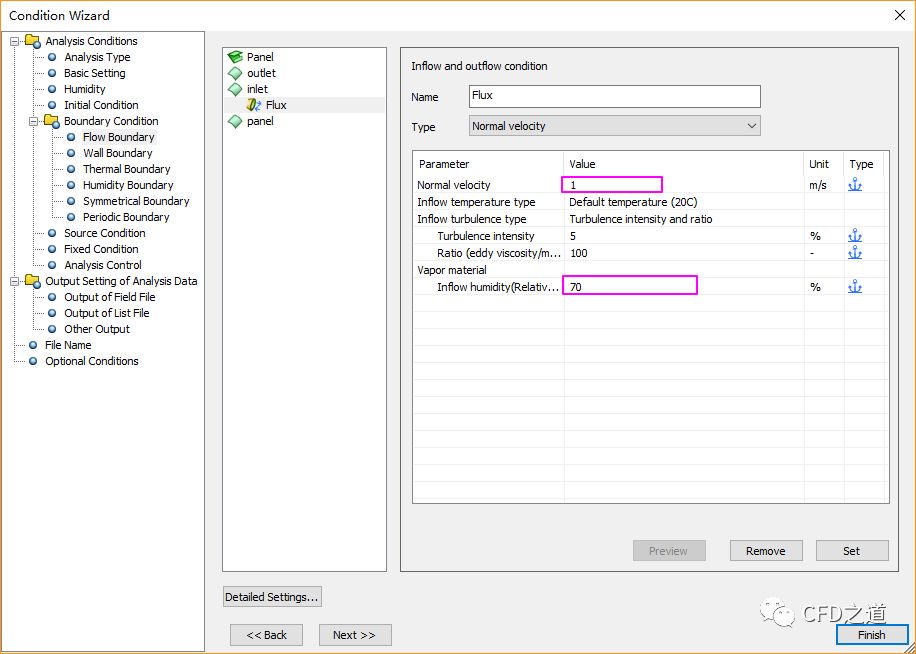Viewport: 916px width, 654px height.
Task: Open the Type dropdown showing Normal velocity
Action: 614,126
